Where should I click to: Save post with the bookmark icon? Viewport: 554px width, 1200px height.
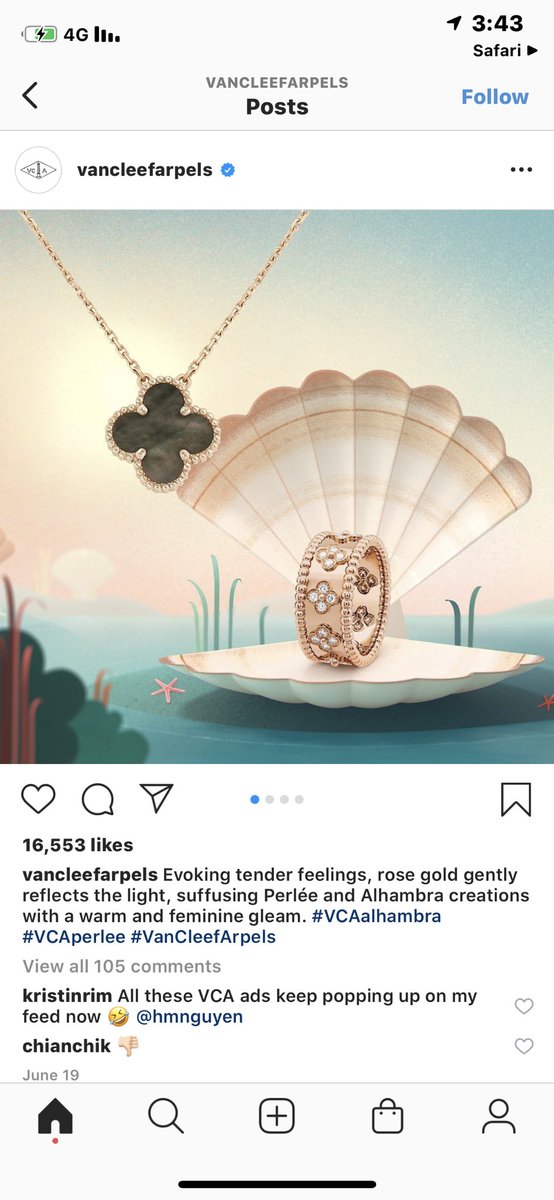(516, 799)
